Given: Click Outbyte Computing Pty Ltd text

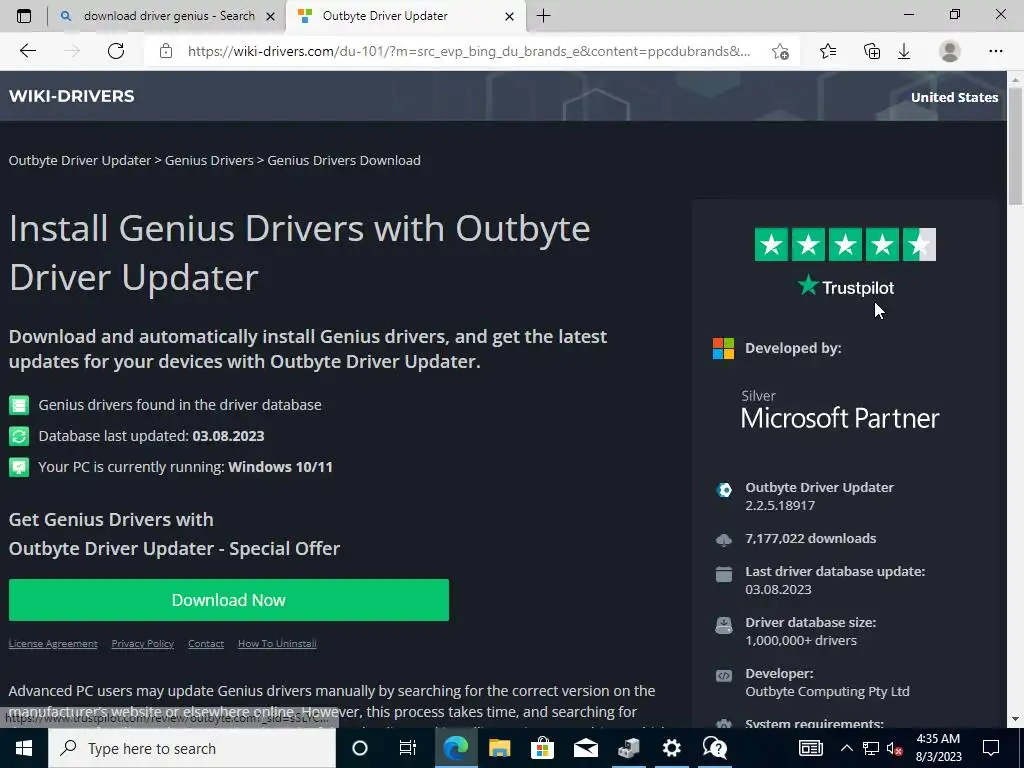Looking at the screenshot, I should [827, 692].
